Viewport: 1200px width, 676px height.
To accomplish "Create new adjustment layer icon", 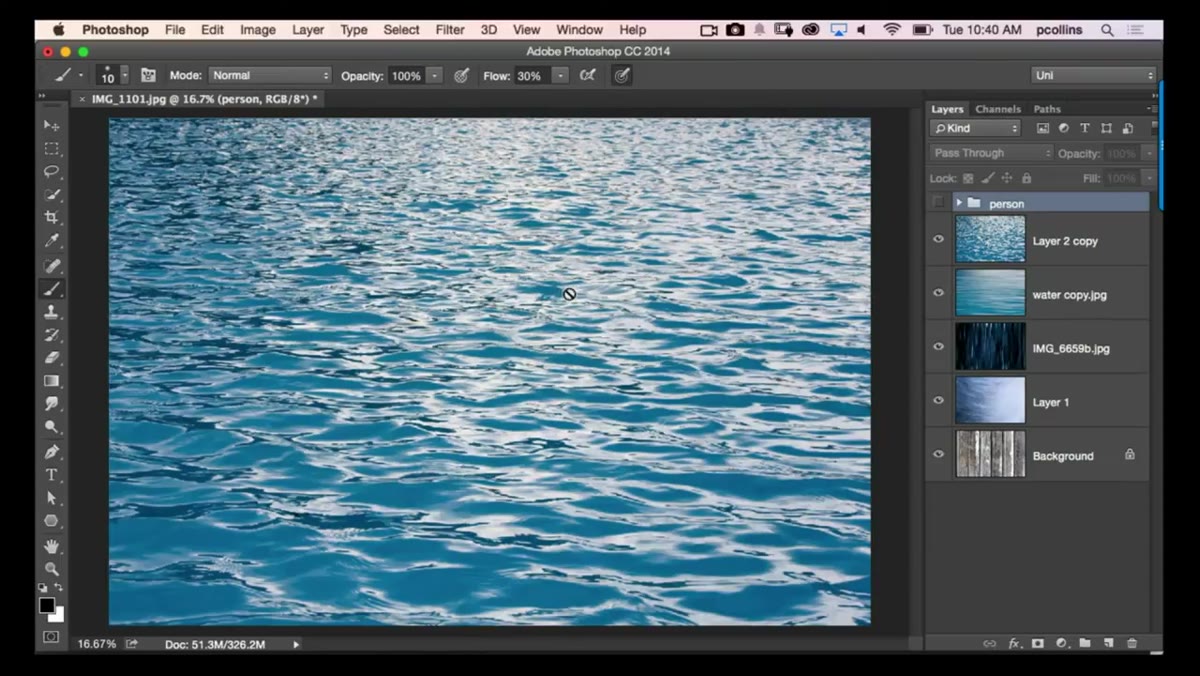I will [x=1061, y=643].
